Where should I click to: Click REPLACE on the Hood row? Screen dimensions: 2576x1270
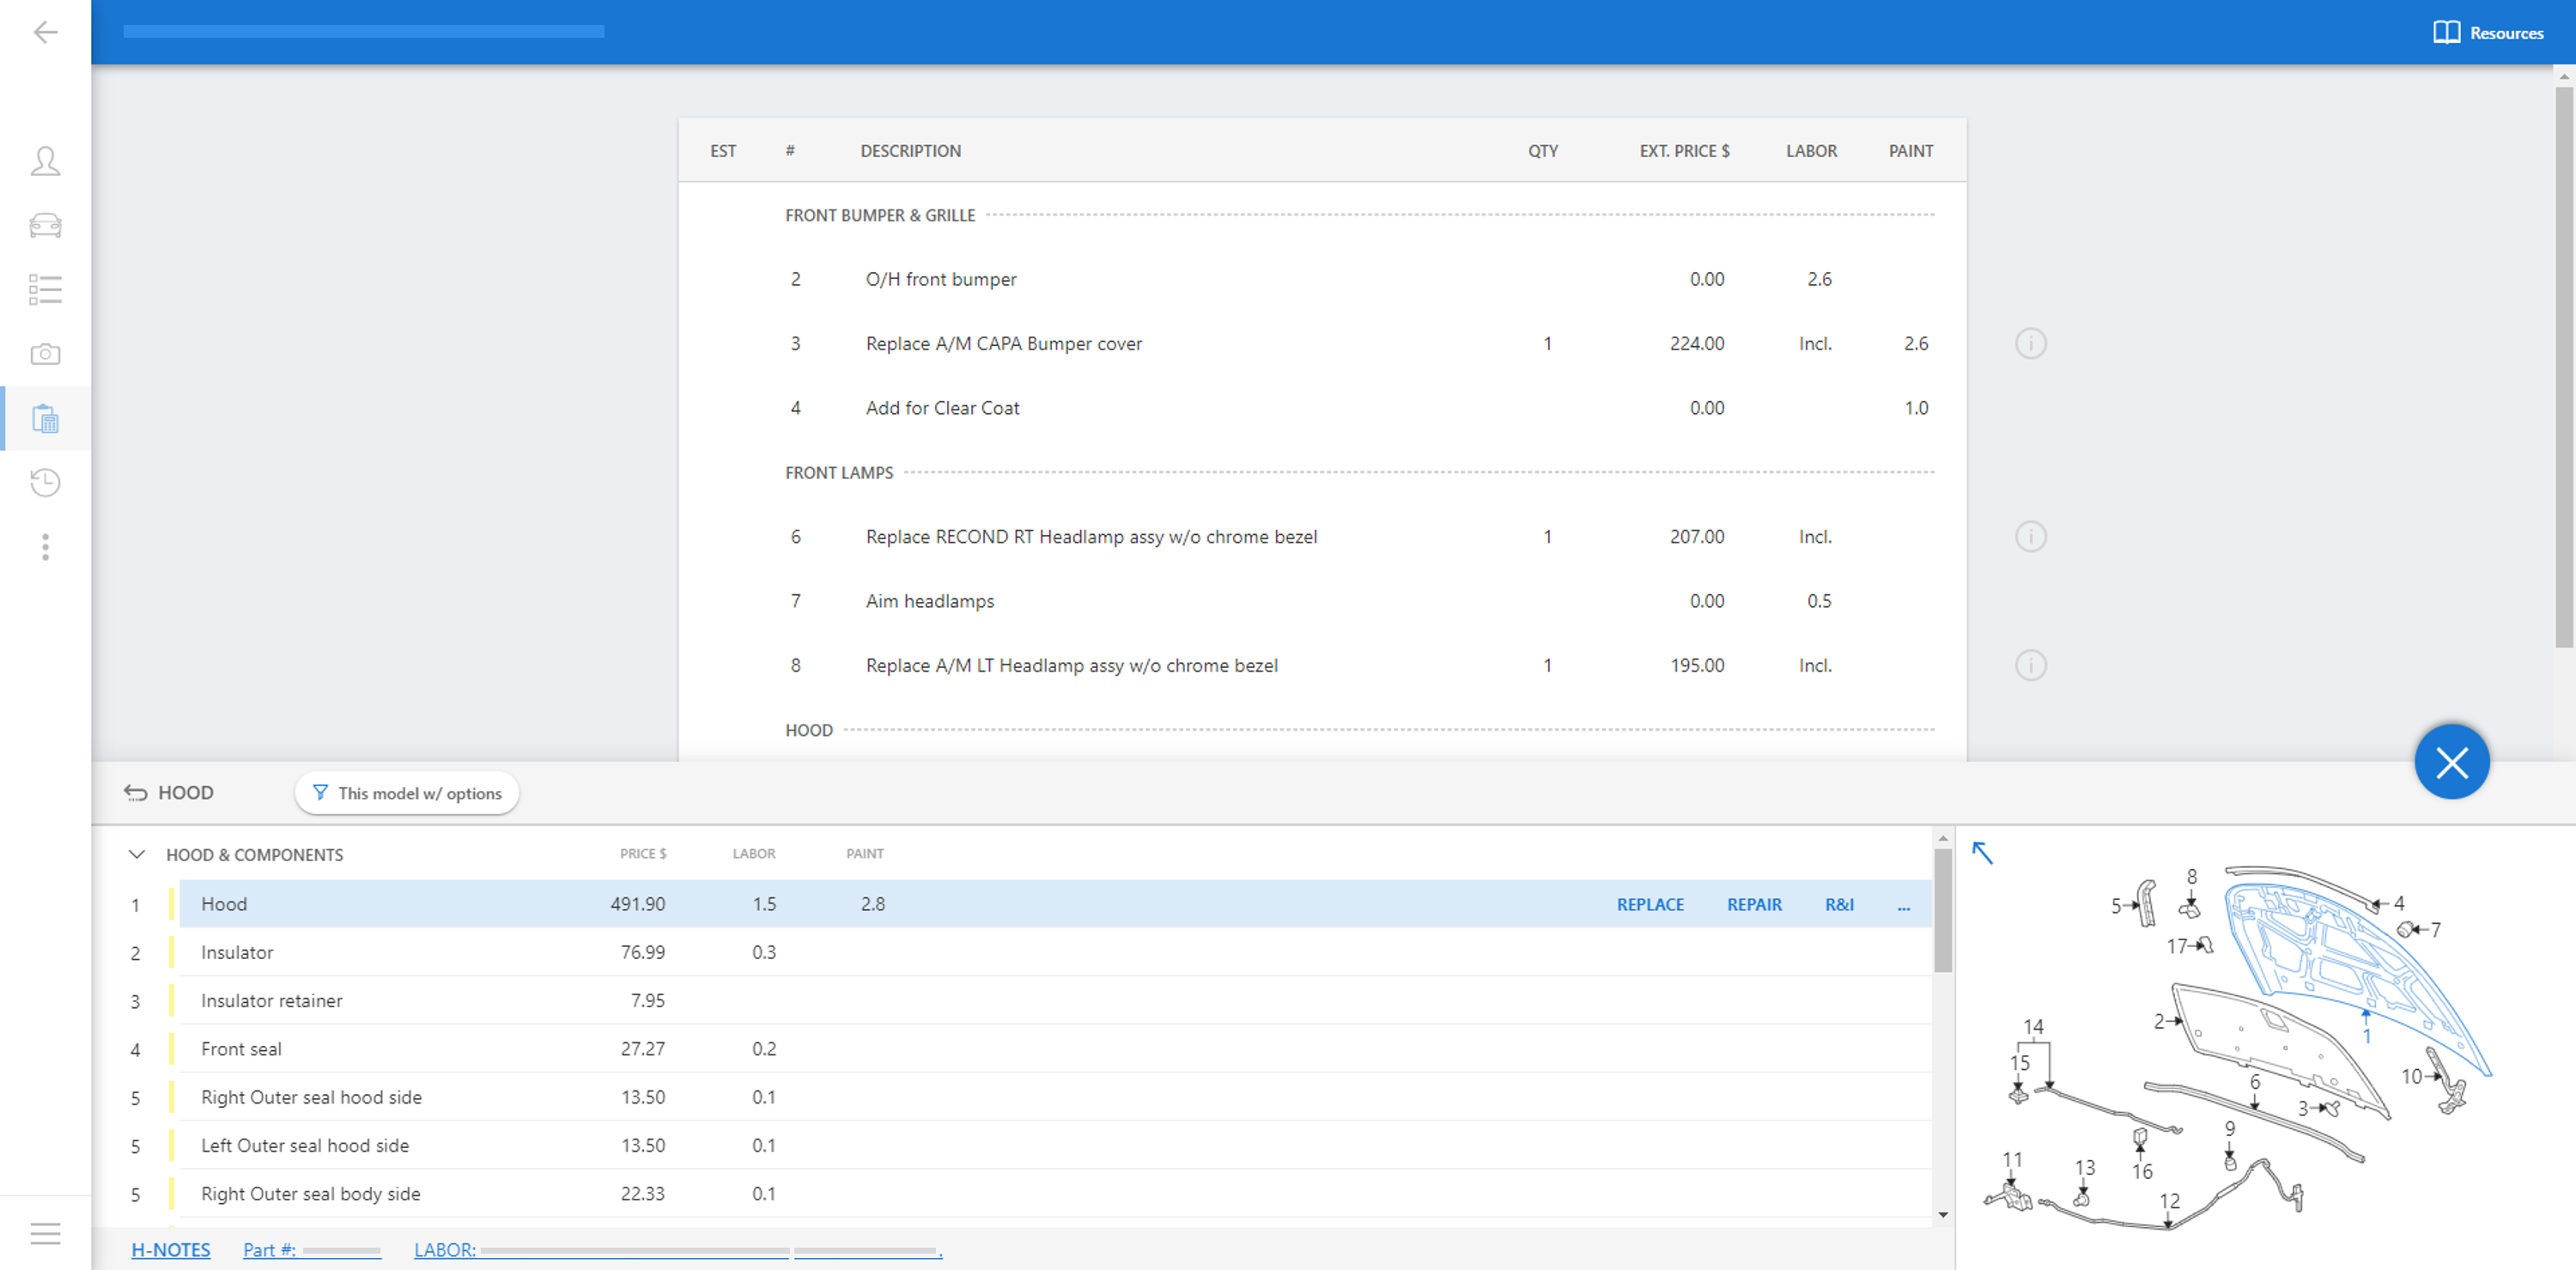[x=1650, y=905]
